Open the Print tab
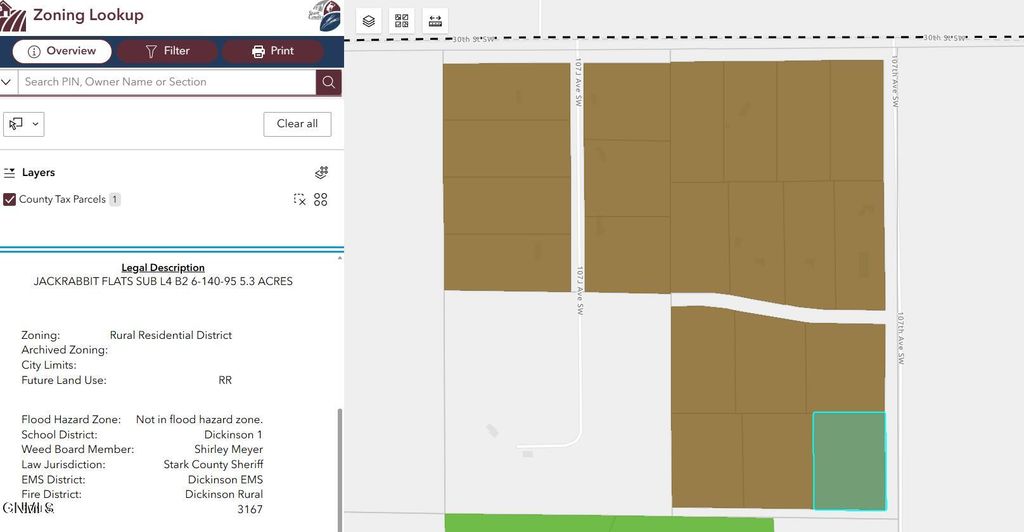The width and height of the screenshot is (1024, 532). point(272,51)
